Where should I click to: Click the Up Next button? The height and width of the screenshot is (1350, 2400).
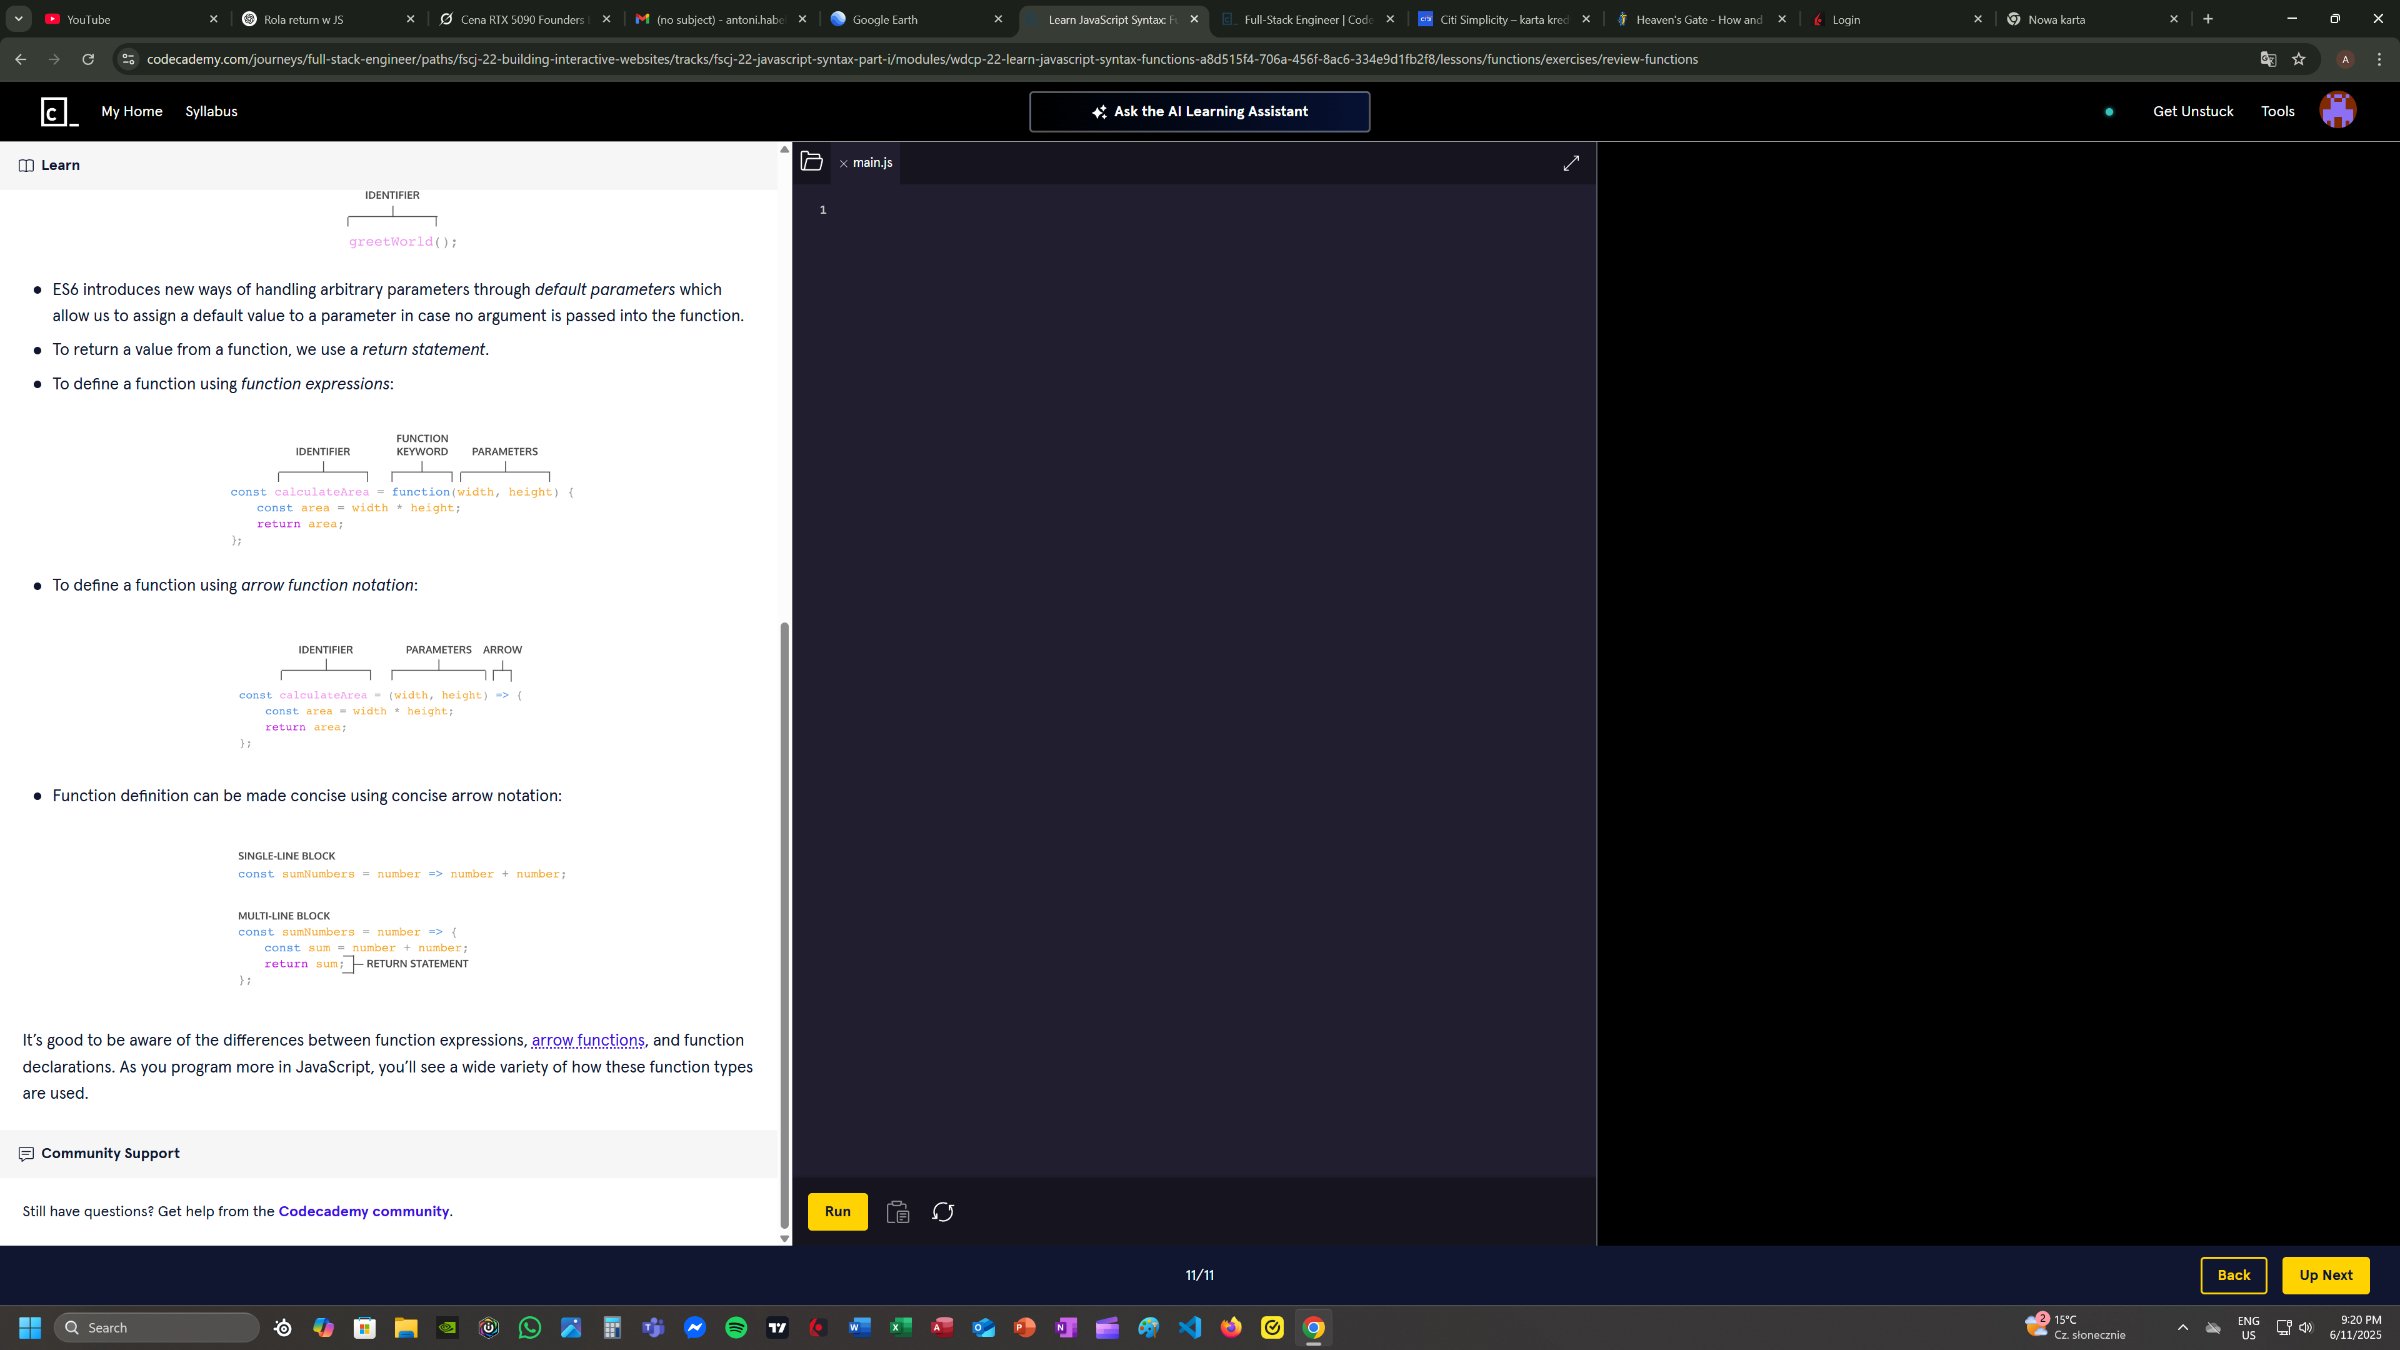click(x=2326, y=1275)
